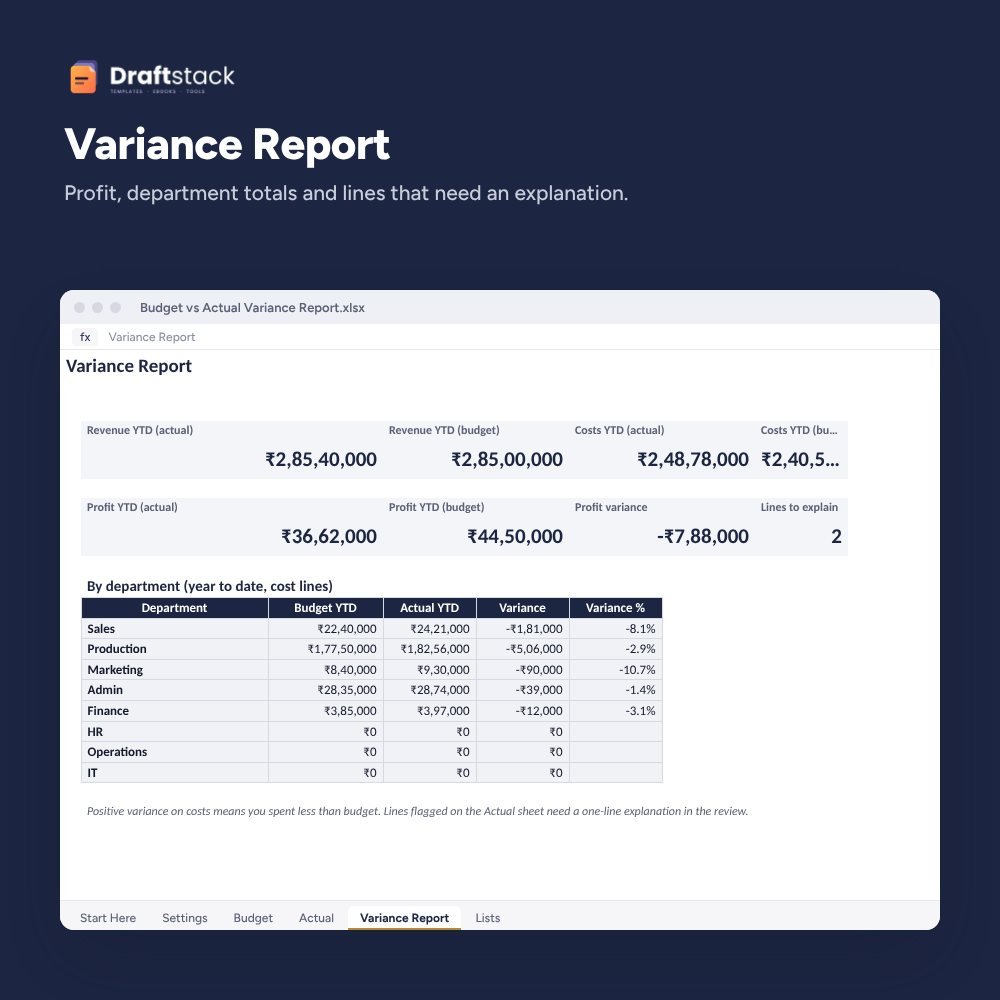Select the Admin department cell
The image size is (1000, 1000).
175,690
